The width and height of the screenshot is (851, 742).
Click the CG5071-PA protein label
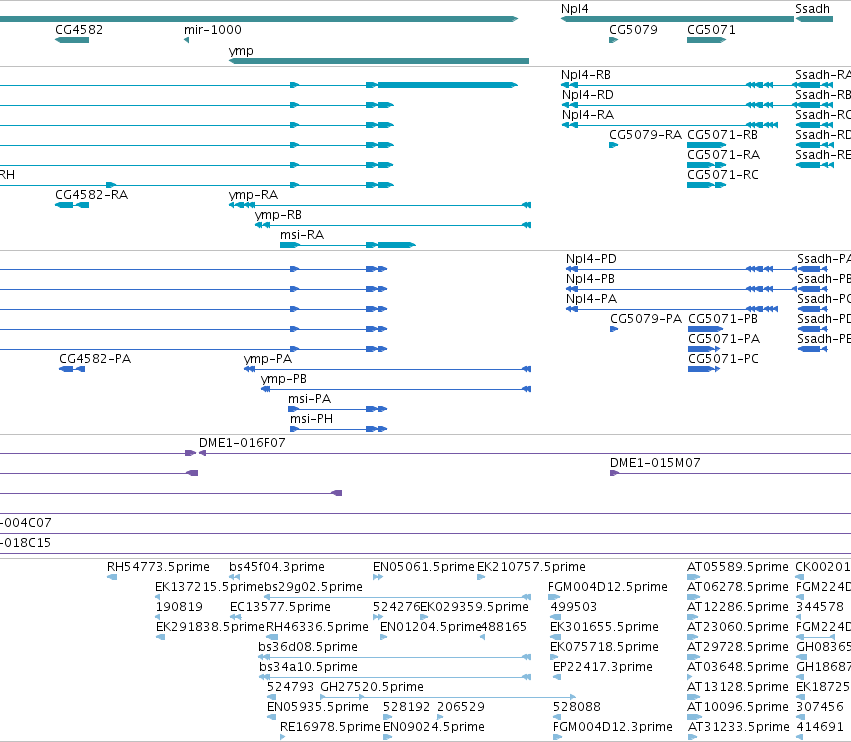pos(724,339)
